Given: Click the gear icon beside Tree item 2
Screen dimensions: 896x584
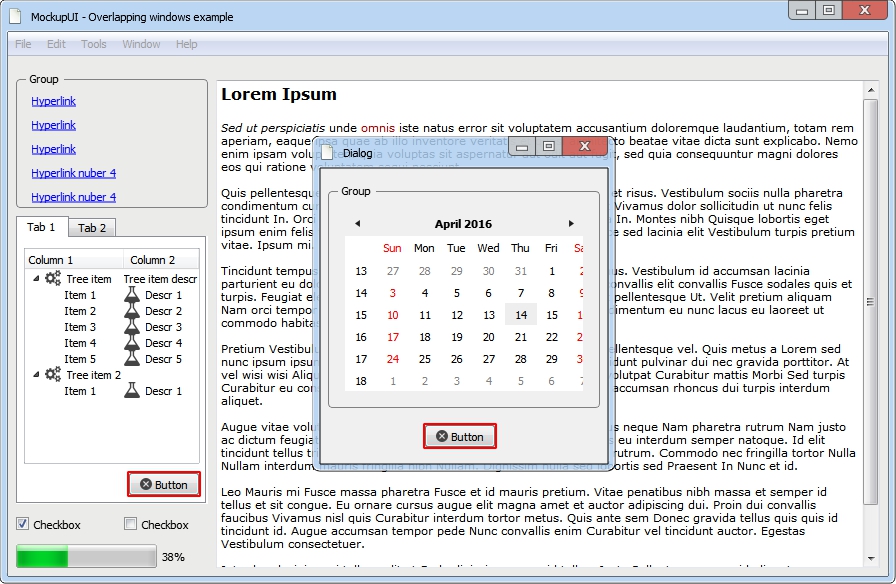Looking at the screenshot, I should point(53,375).
